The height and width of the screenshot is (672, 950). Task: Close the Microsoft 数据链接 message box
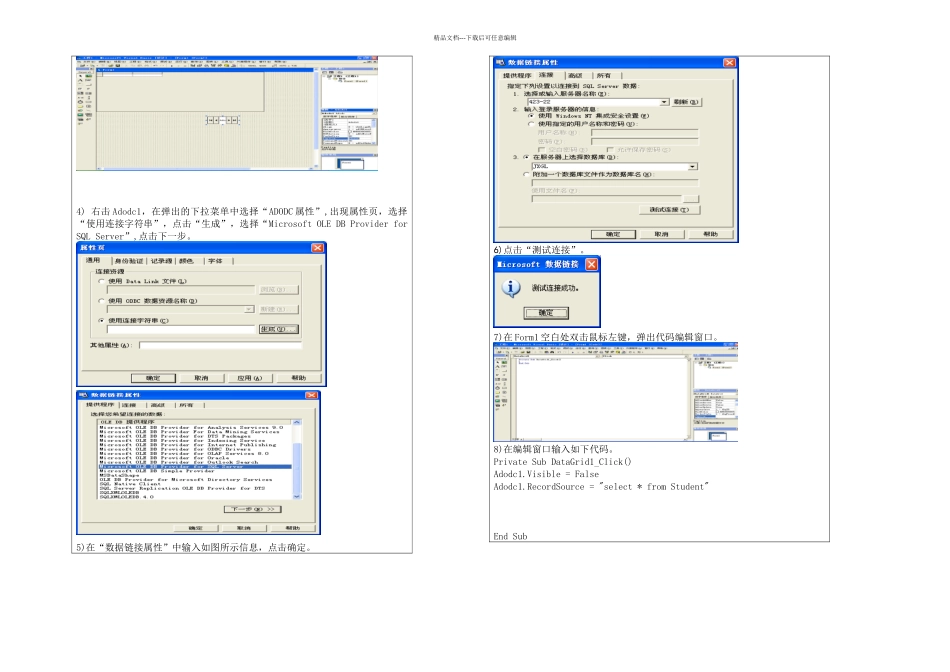coord(591,264)
